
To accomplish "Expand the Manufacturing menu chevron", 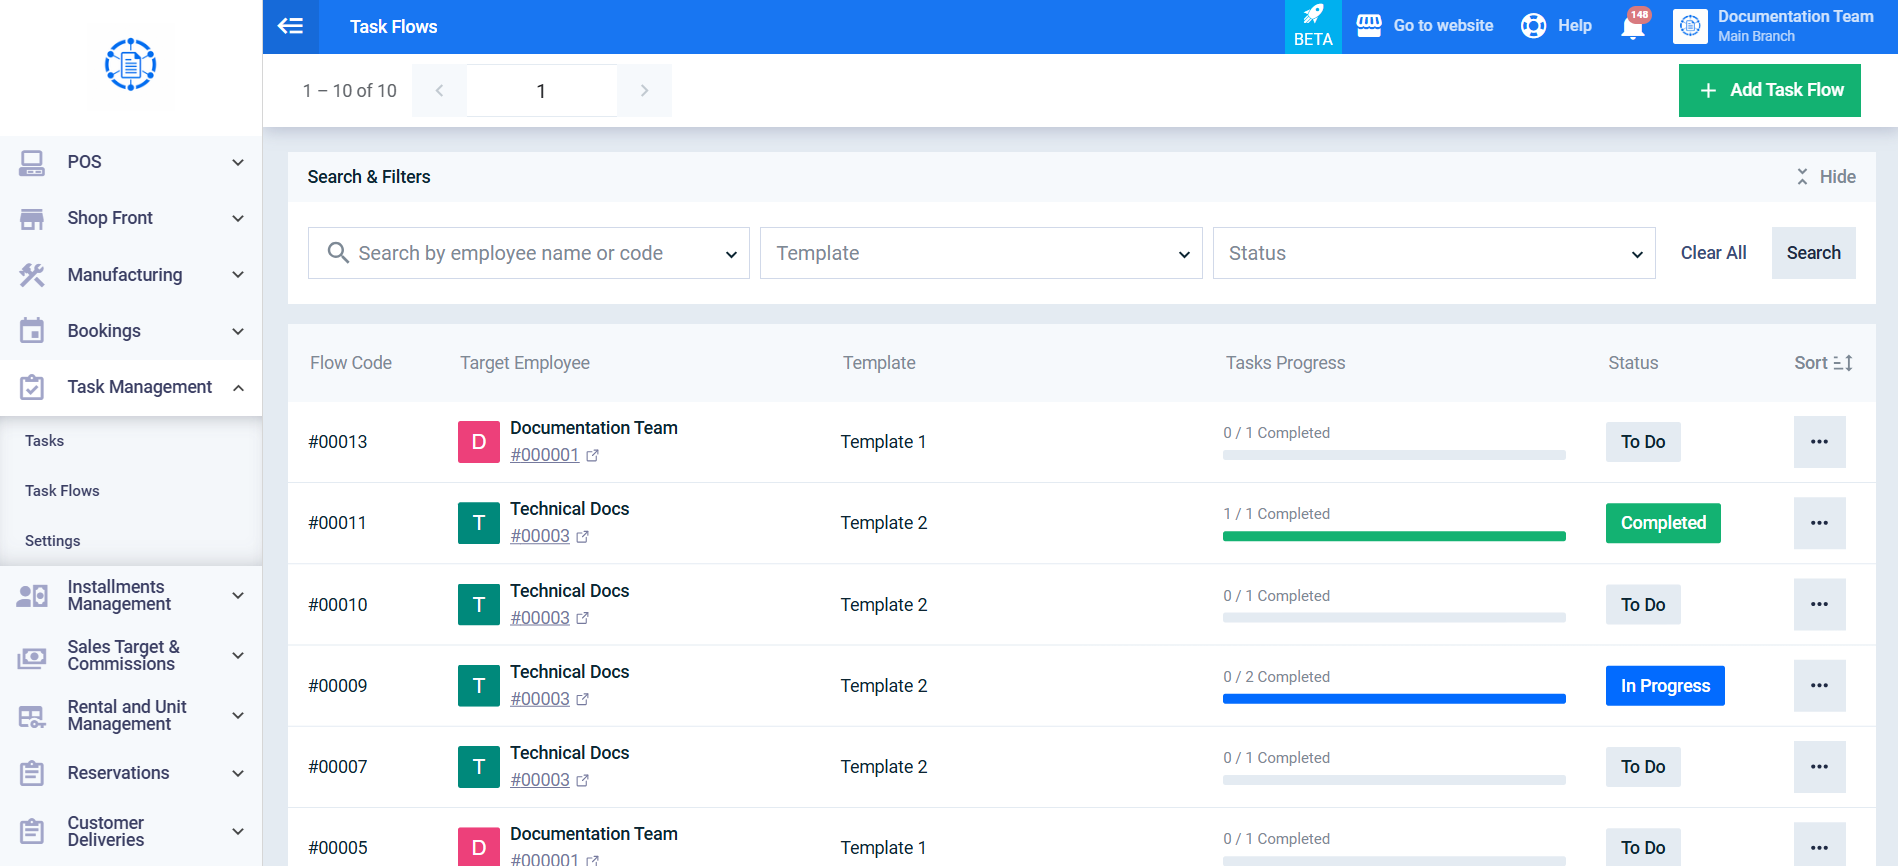I will coord(238,275).
